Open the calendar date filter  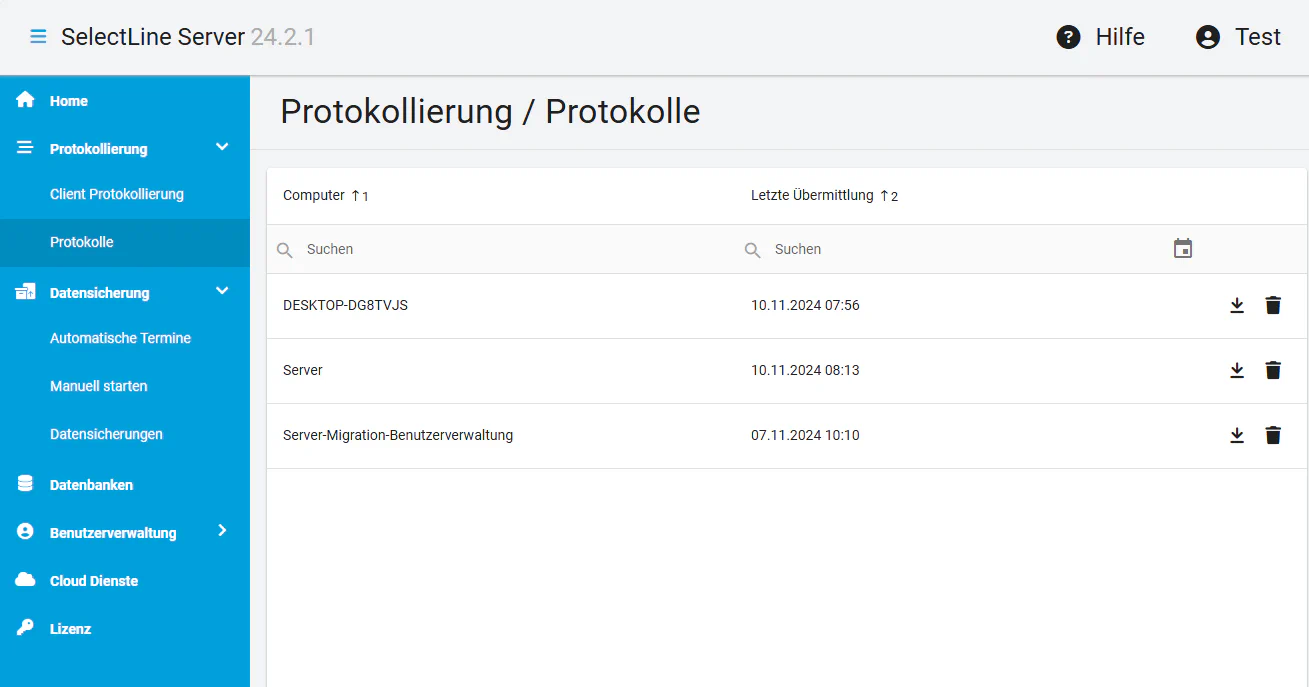pos(1183,248)
